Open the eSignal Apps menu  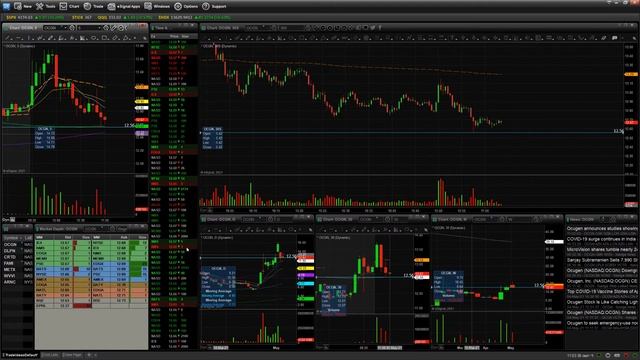pyautogui.click(x=124, y=6)
